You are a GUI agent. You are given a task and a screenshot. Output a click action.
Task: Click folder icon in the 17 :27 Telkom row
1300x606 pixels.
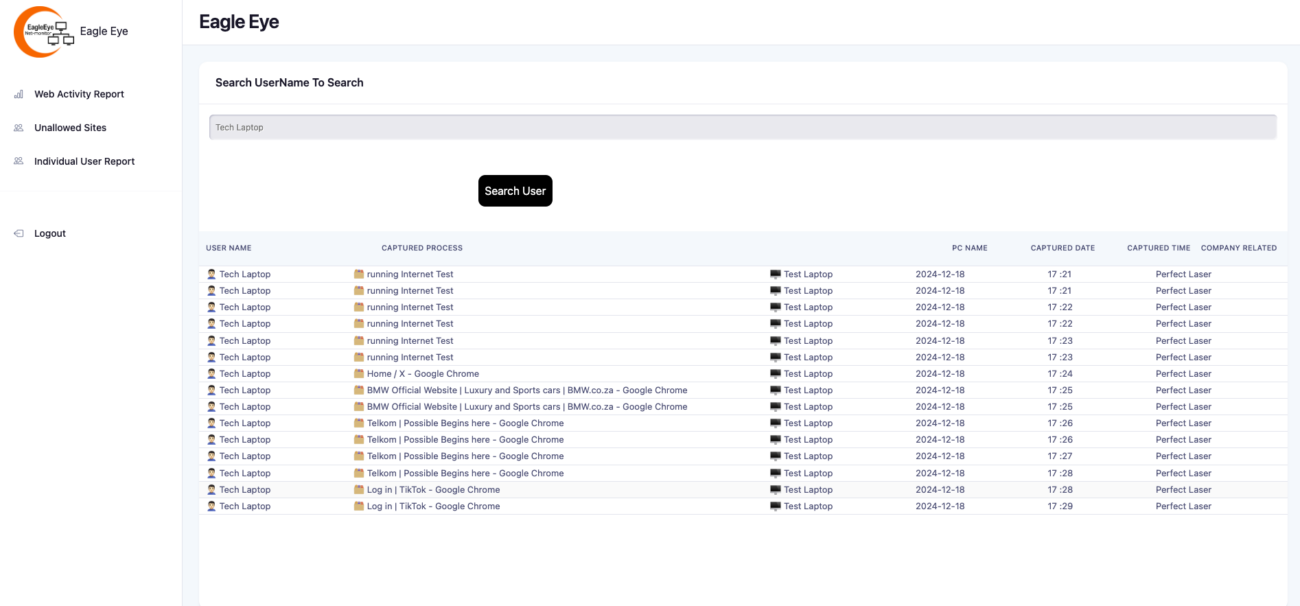[359, 456]
